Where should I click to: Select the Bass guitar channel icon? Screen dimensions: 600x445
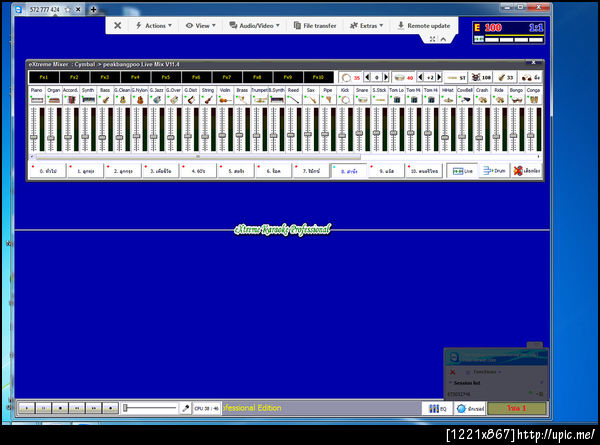pyautogui.click(x=105, y=100)
